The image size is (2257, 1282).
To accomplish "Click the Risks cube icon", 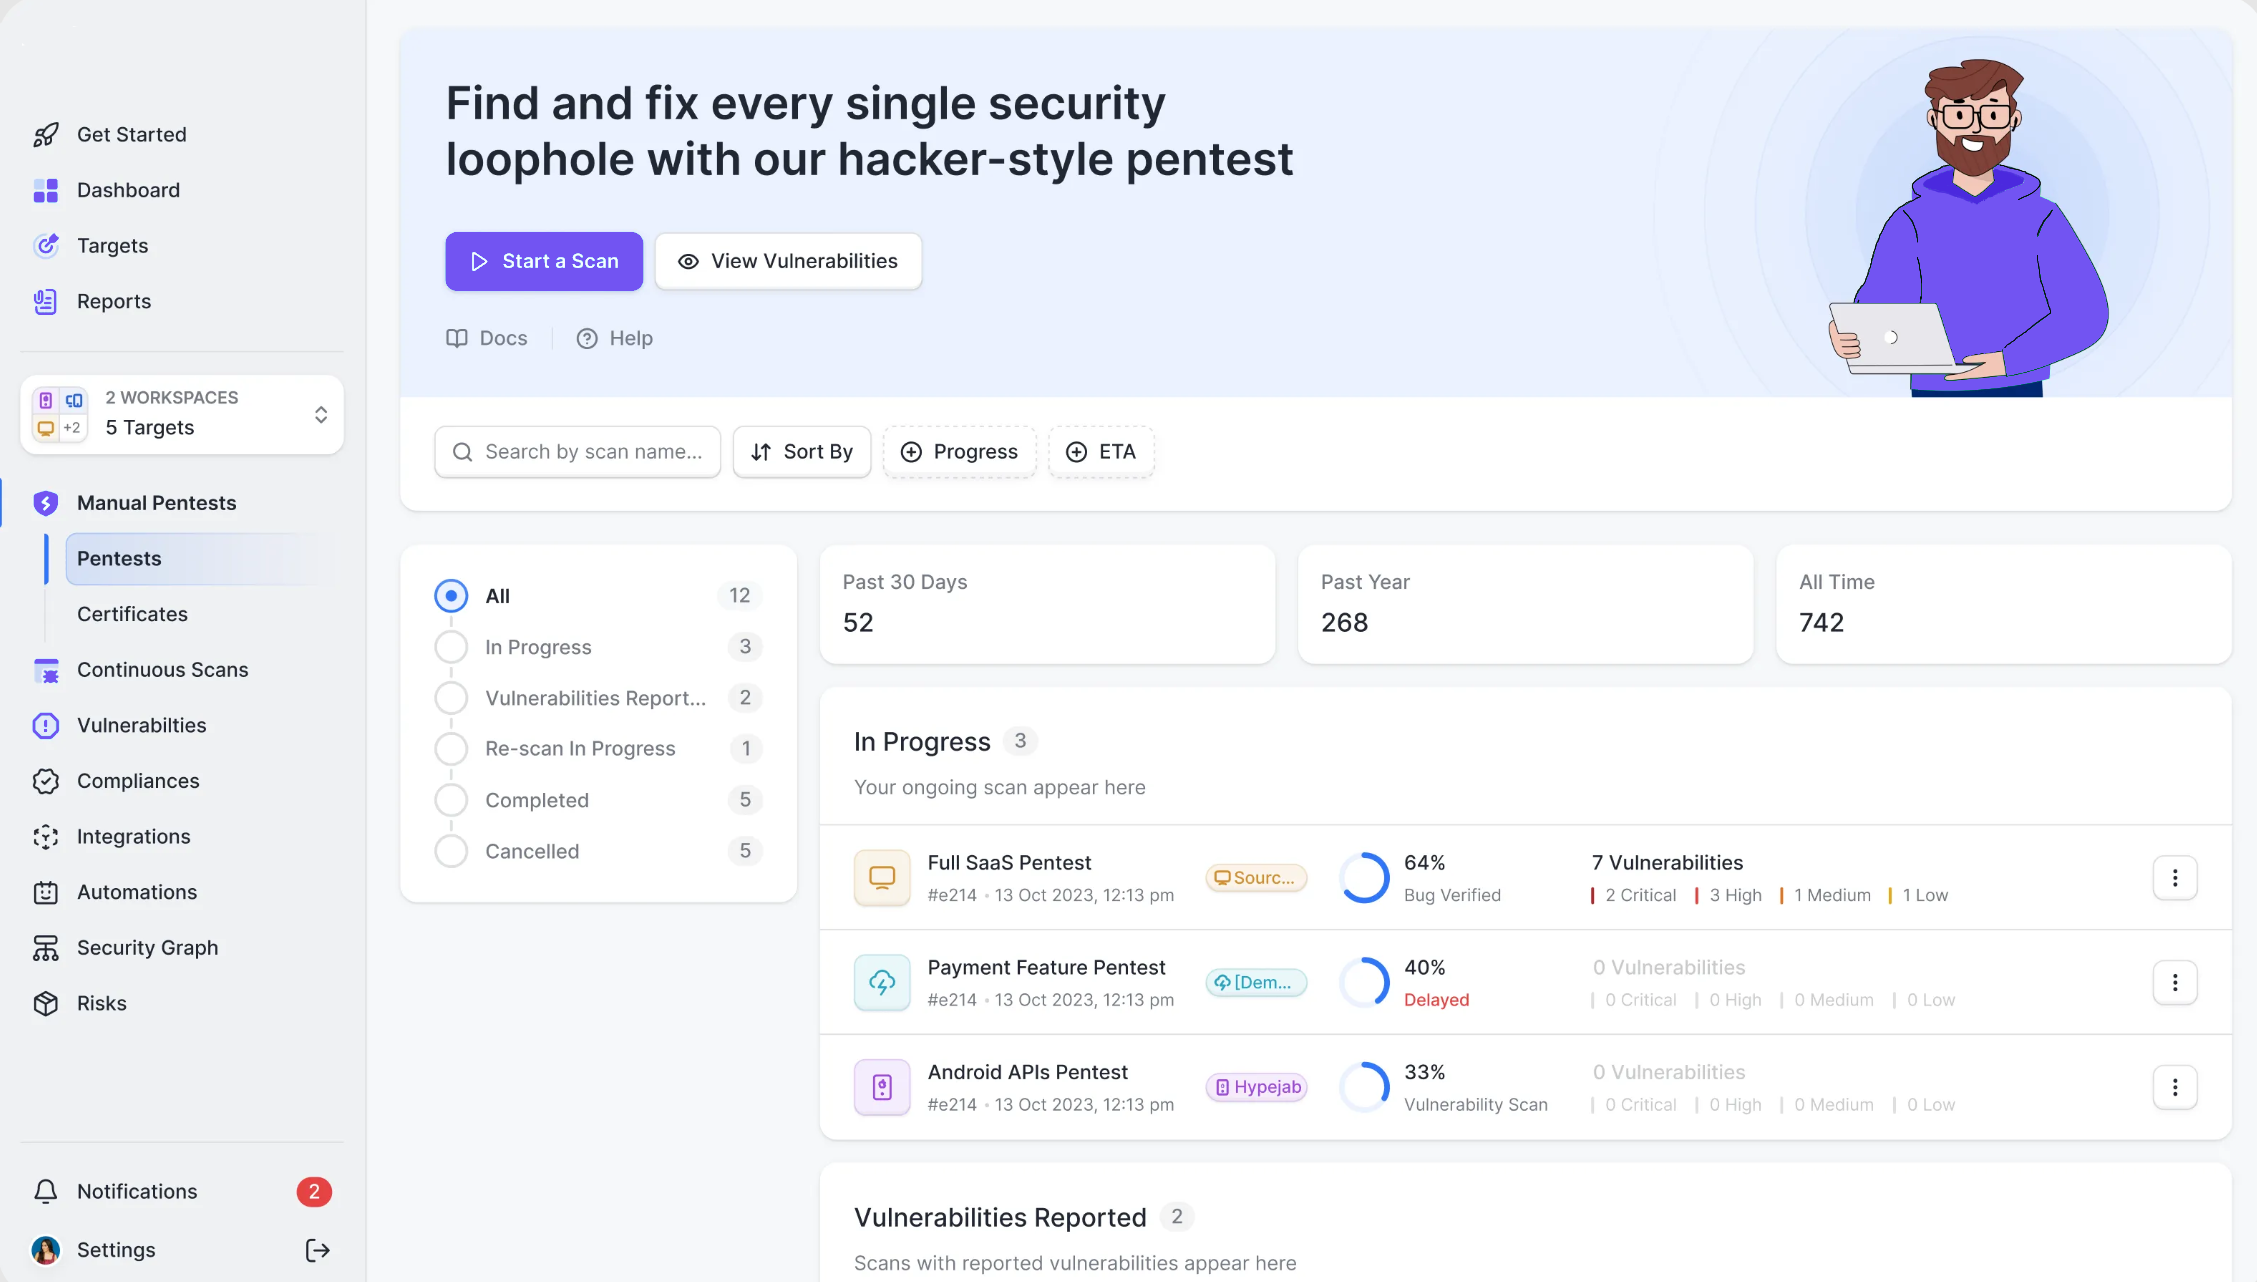I will pyautogui.click(x=46, y=1003).
